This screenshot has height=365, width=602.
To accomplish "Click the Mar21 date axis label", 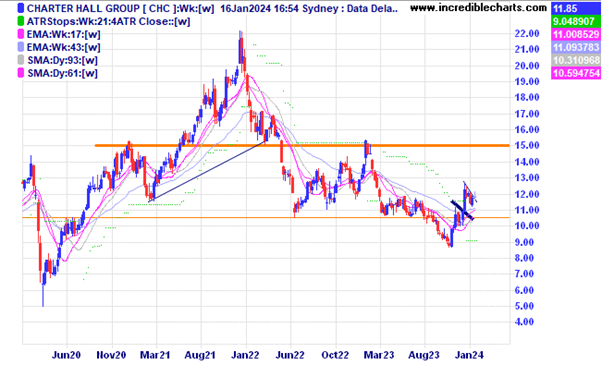I will (x=155, y=355).
